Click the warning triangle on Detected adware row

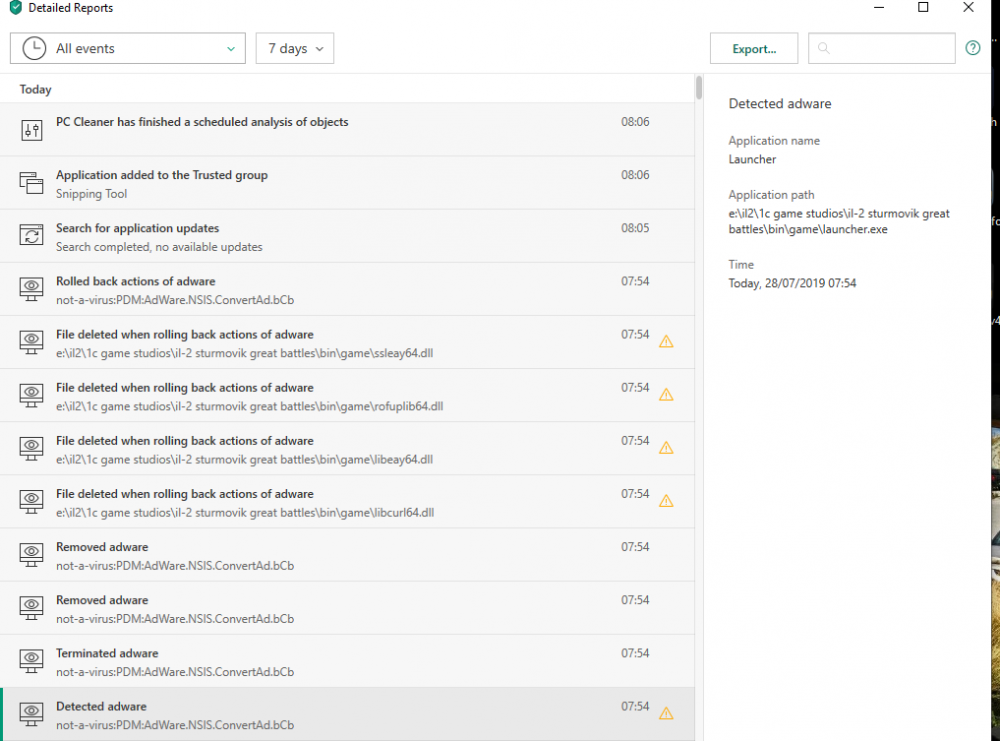(666, 713)
